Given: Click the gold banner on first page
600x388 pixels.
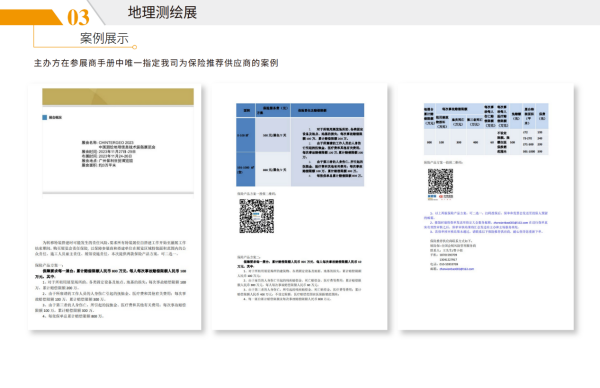Looking at the screenshot, I should pos(118,97).
